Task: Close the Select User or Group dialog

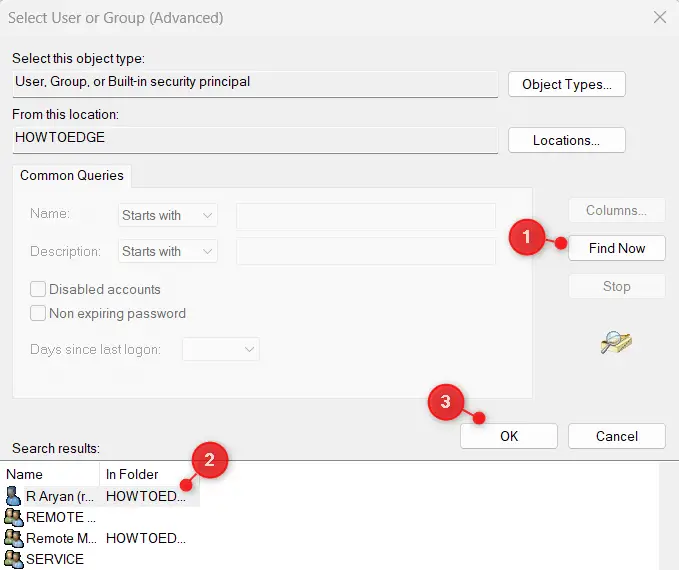Action: click(660, 18)
